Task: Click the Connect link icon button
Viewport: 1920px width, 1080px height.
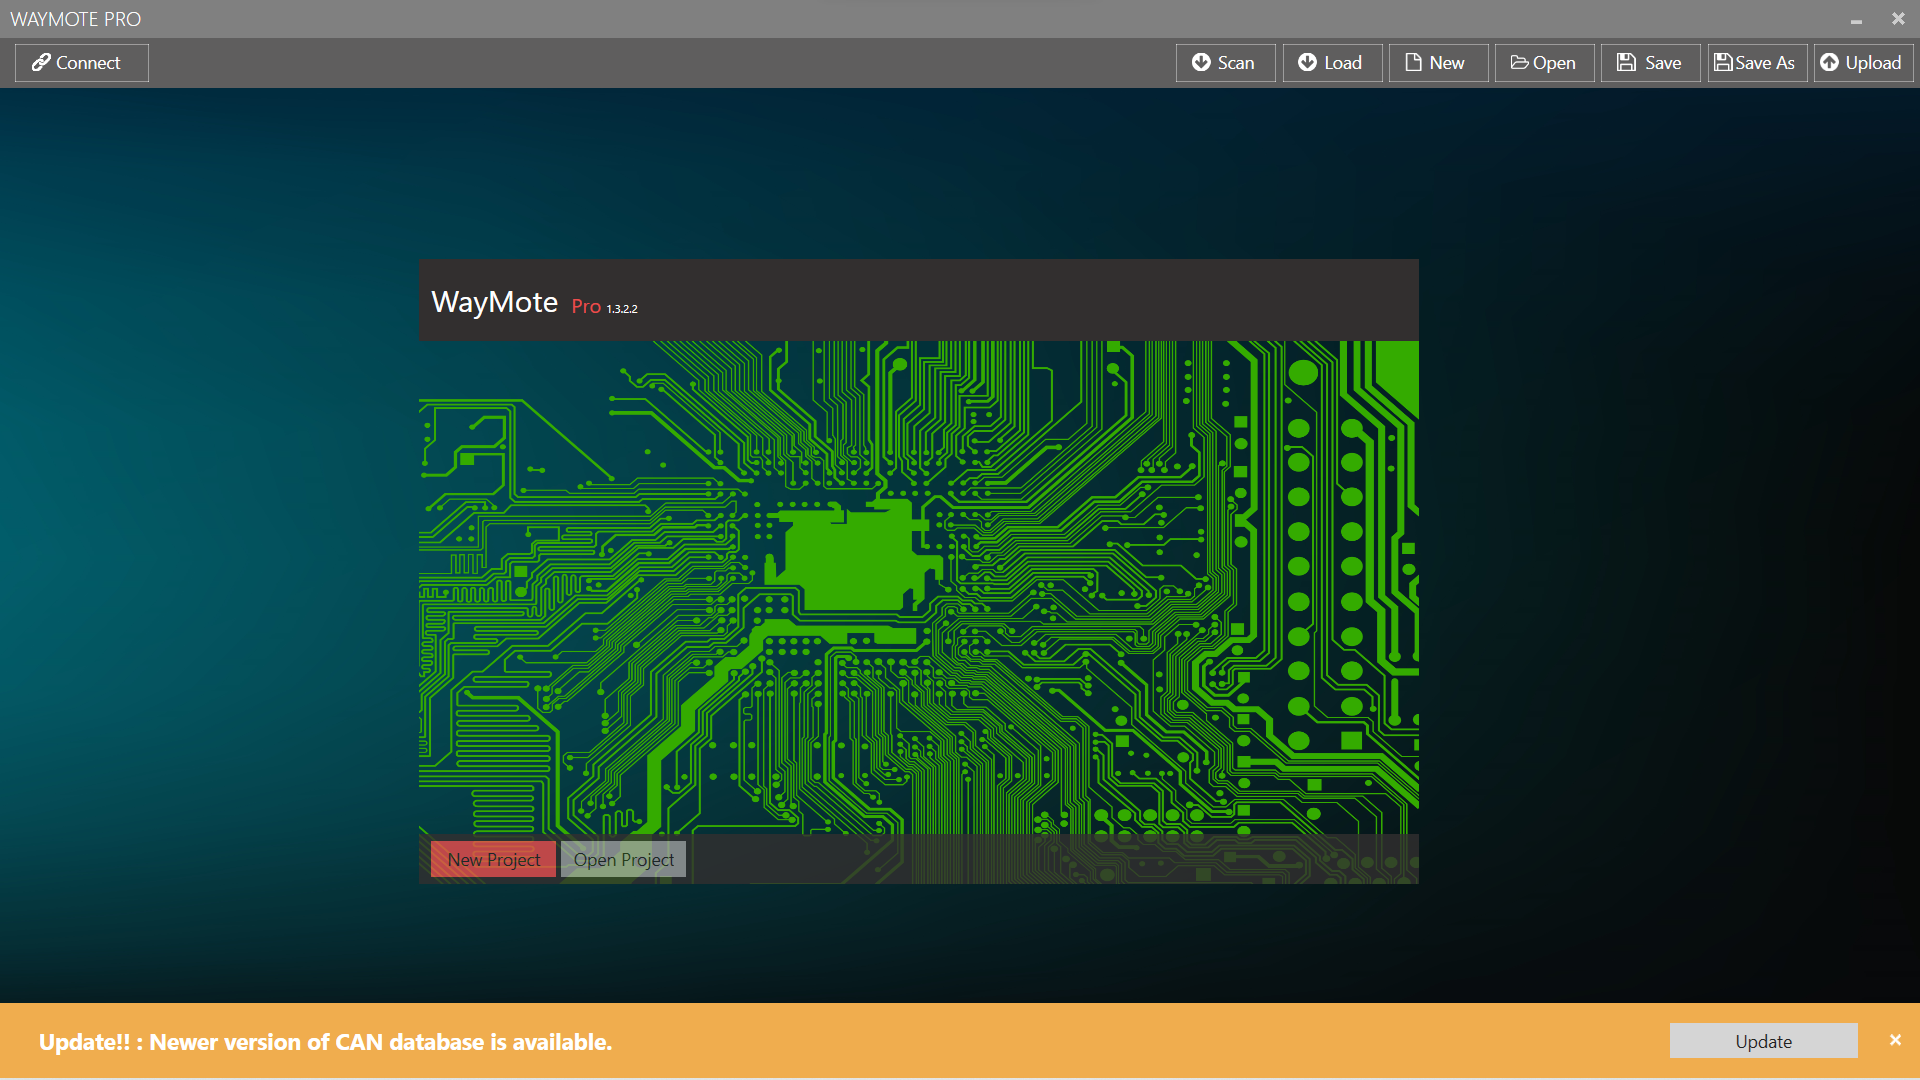Action: pyautogui.click(x=81, y=63)
